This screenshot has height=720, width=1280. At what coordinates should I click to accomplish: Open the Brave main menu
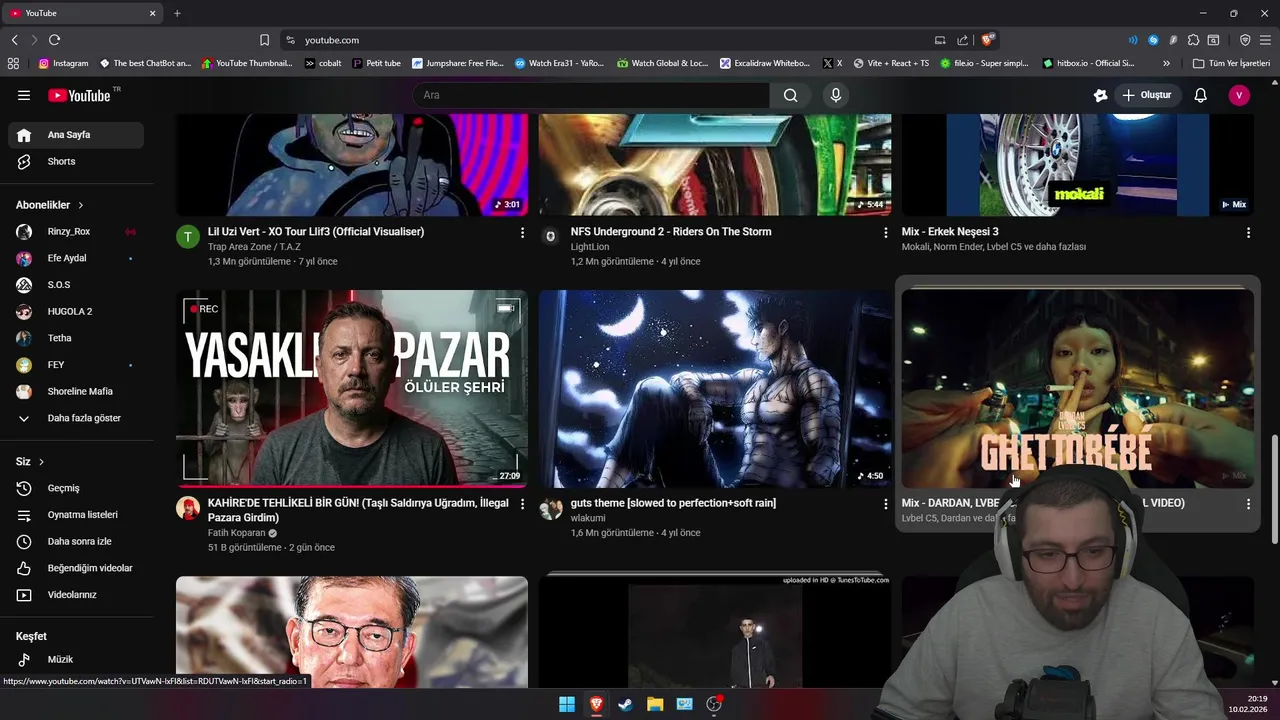click(x=1265, y=40)
